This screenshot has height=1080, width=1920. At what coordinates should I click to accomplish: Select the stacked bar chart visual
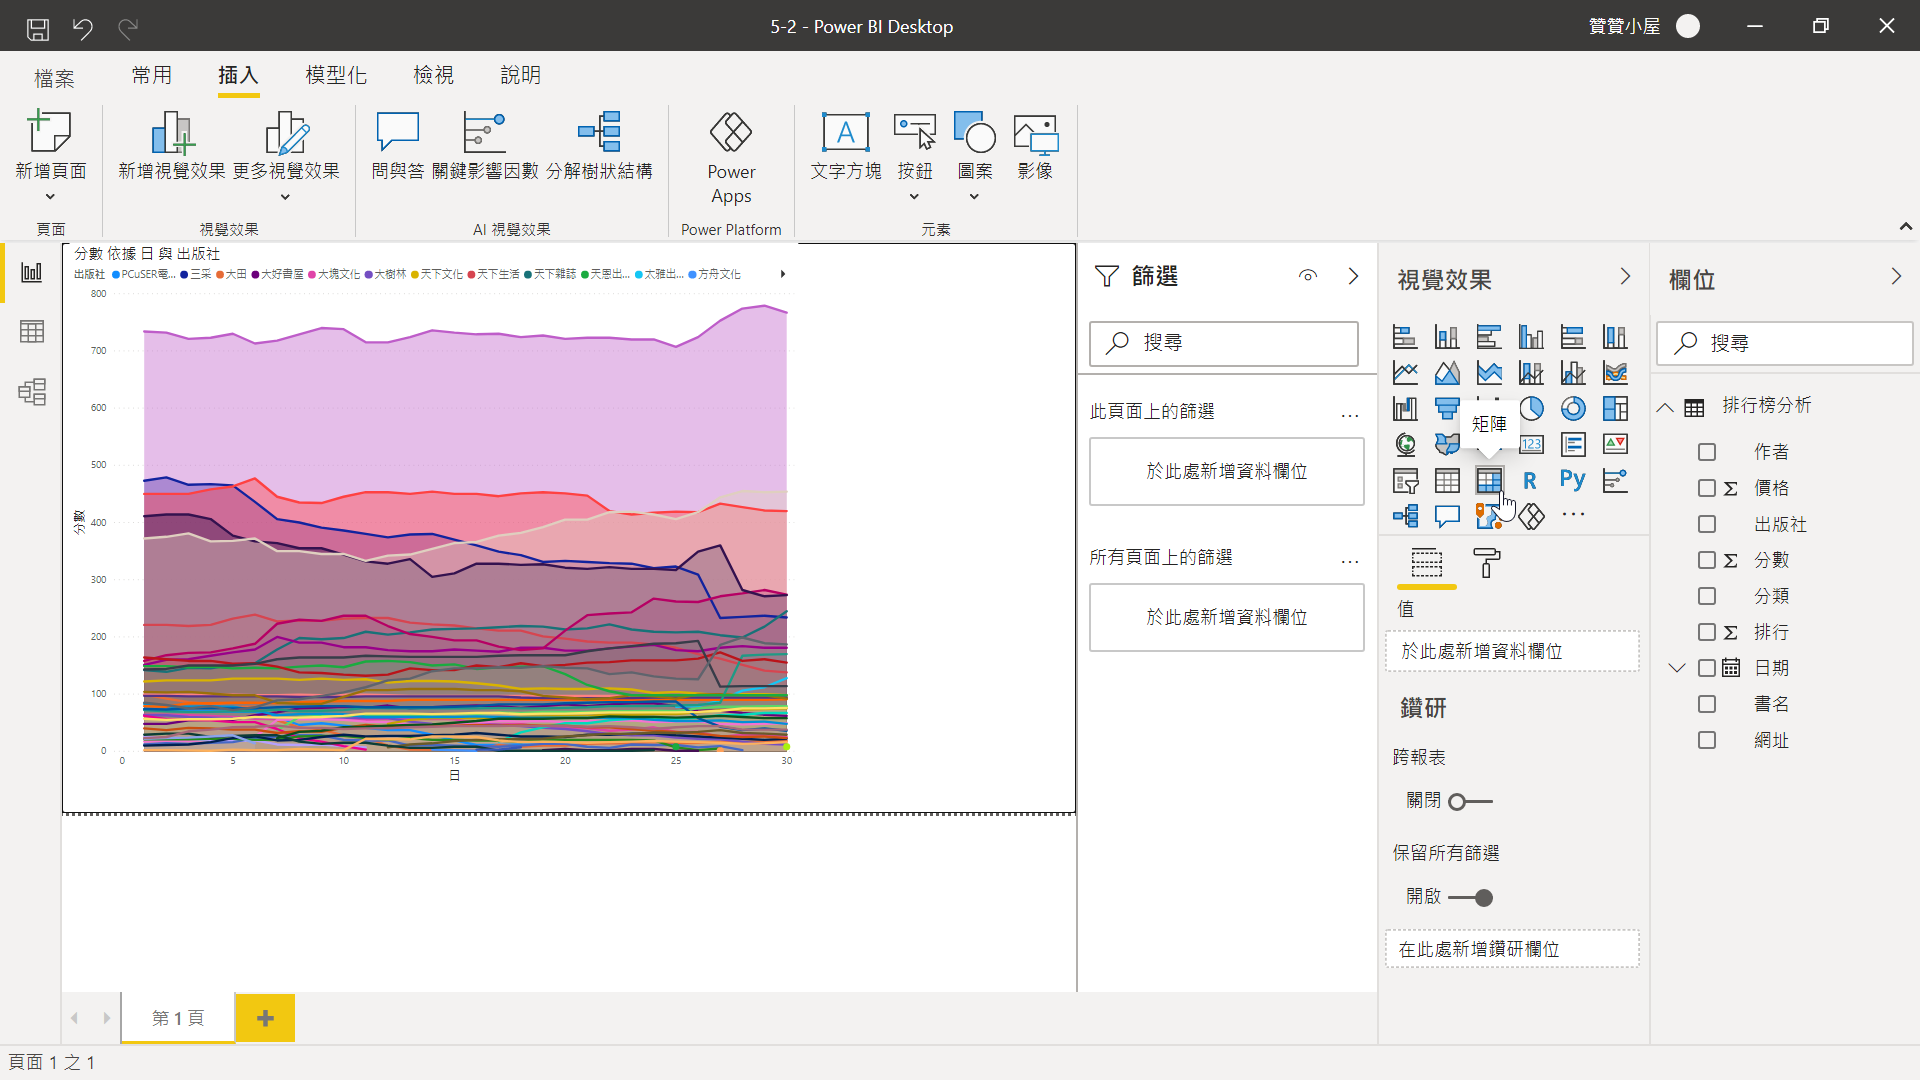click(x=1405, y=337)
